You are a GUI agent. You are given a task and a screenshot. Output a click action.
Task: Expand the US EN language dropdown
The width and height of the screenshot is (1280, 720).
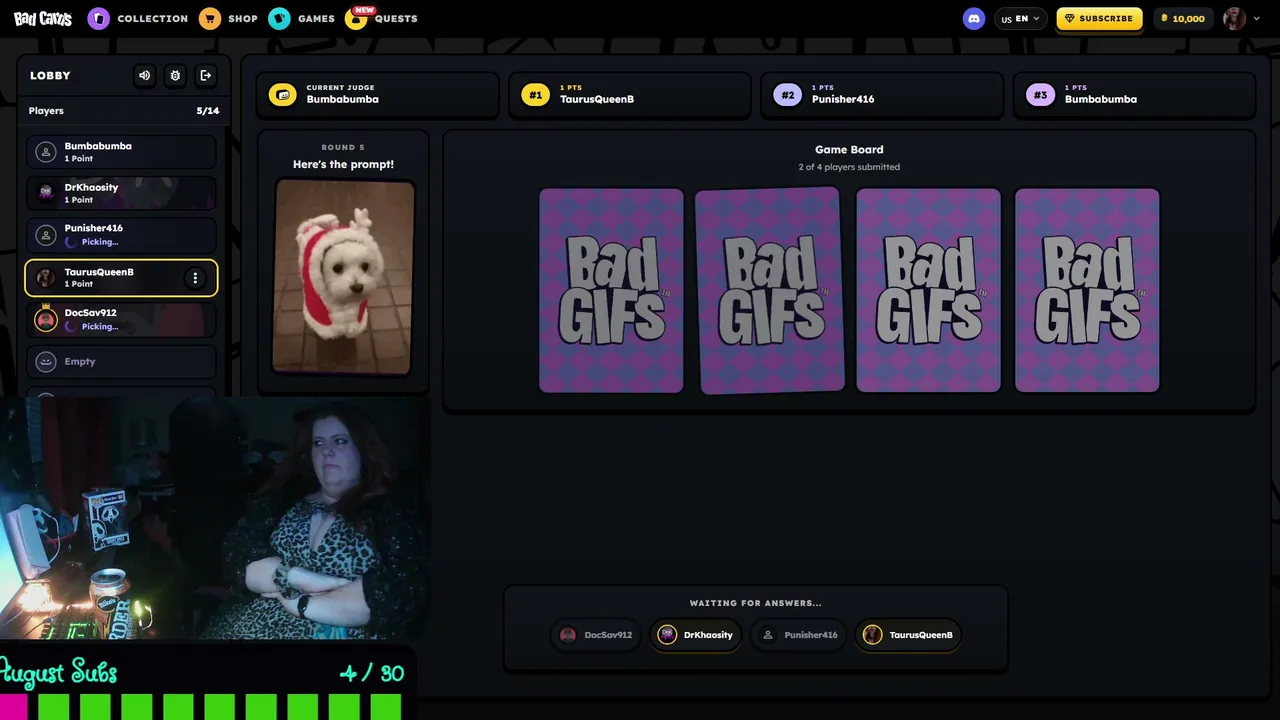(1020, 18)
